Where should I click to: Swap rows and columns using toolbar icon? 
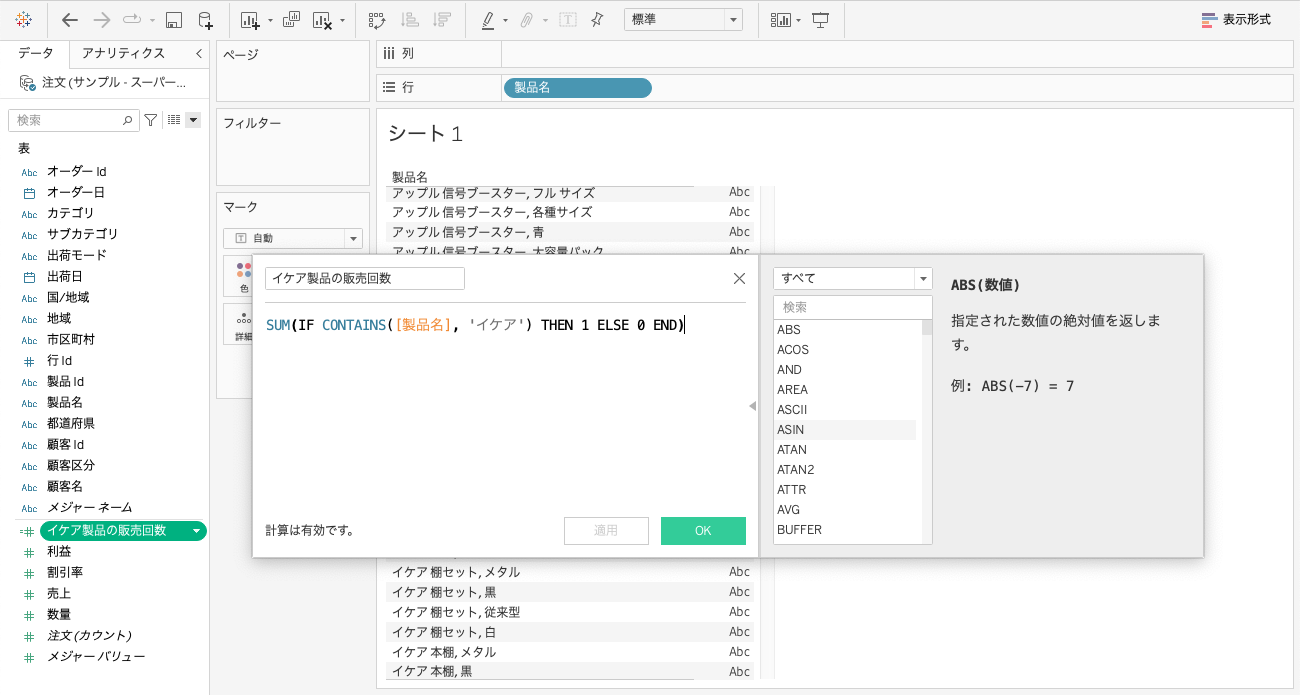[377, 19]
